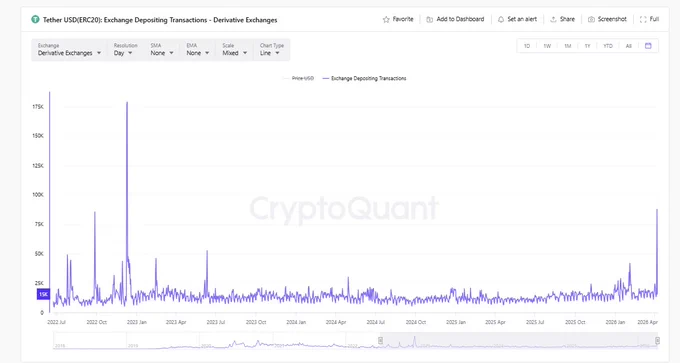This screenshot has height=363, width=680.
Task: Open the calendar date range picker
Action: pos(648,46)
